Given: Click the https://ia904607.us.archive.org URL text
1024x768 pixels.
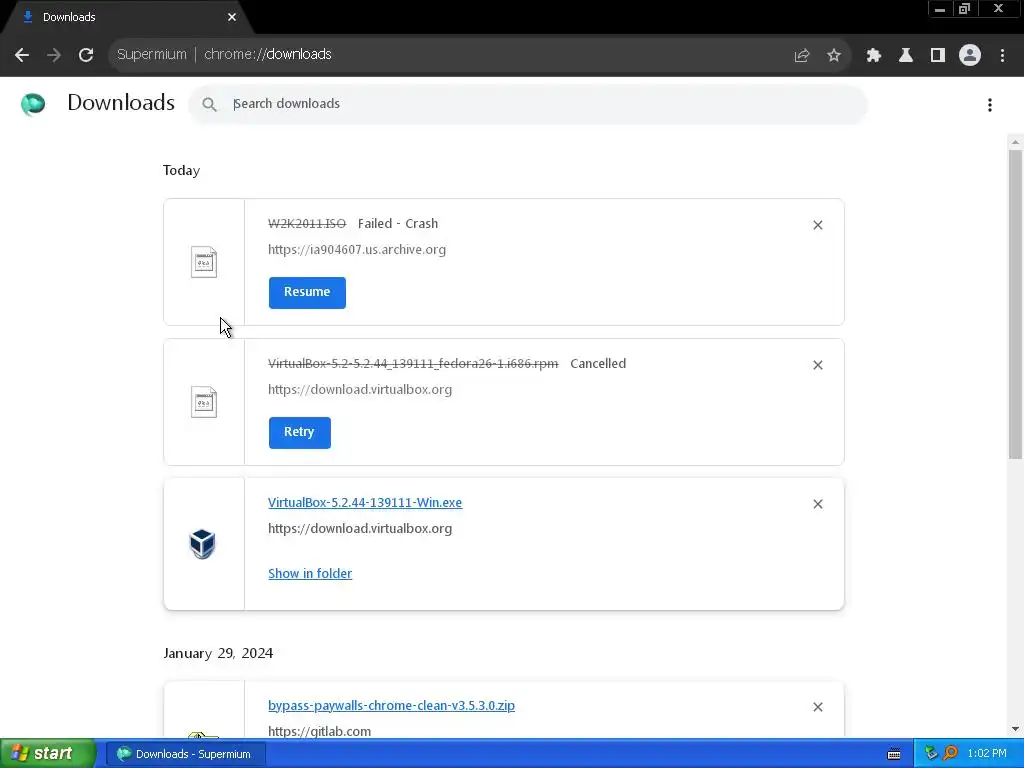Looking at the screenshot, I should click(x=357, y=249).
